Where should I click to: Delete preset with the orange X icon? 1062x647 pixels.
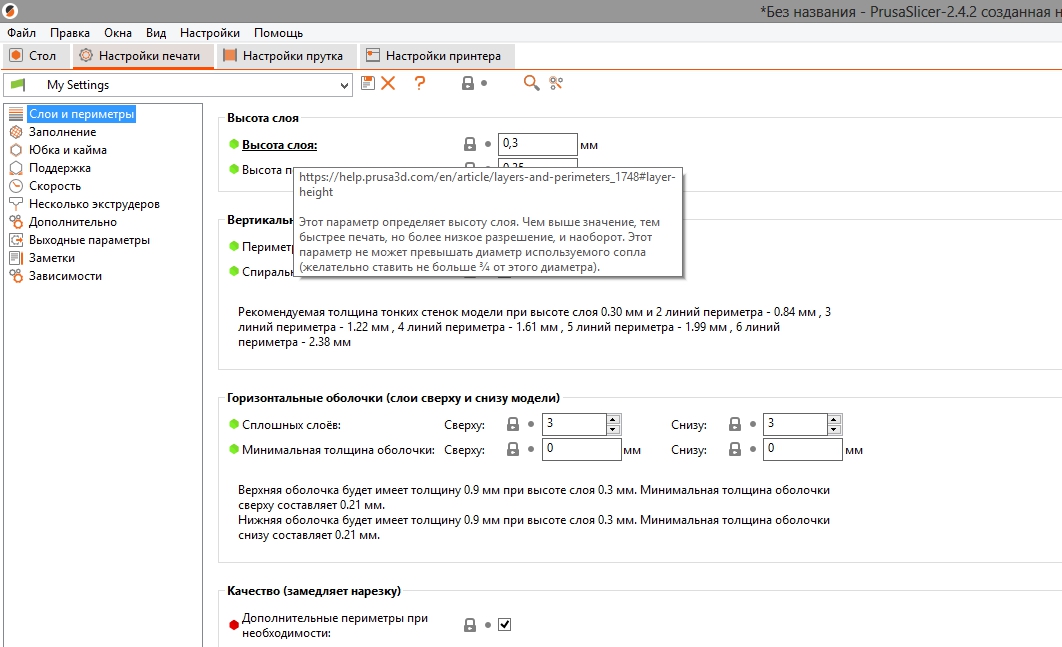(x=388, y=83)
